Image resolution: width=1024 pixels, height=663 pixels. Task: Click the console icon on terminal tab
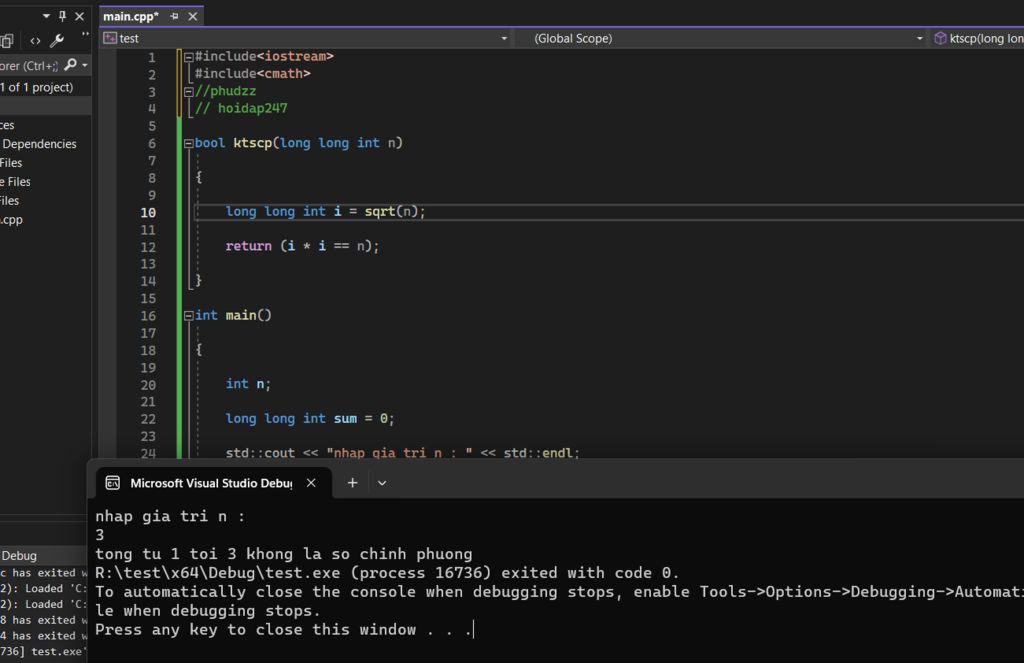click(x=113, y=483)
